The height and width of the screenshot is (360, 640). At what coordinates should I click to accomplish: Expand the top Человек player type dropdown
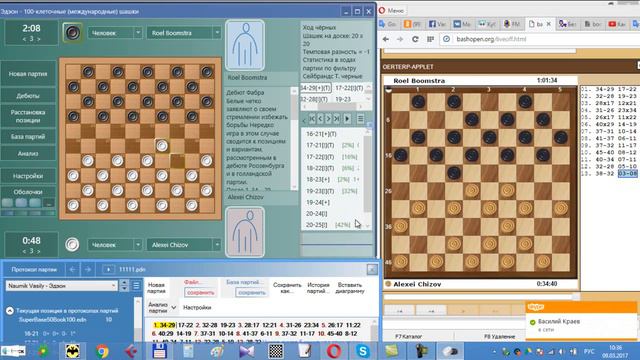point(138,33)
